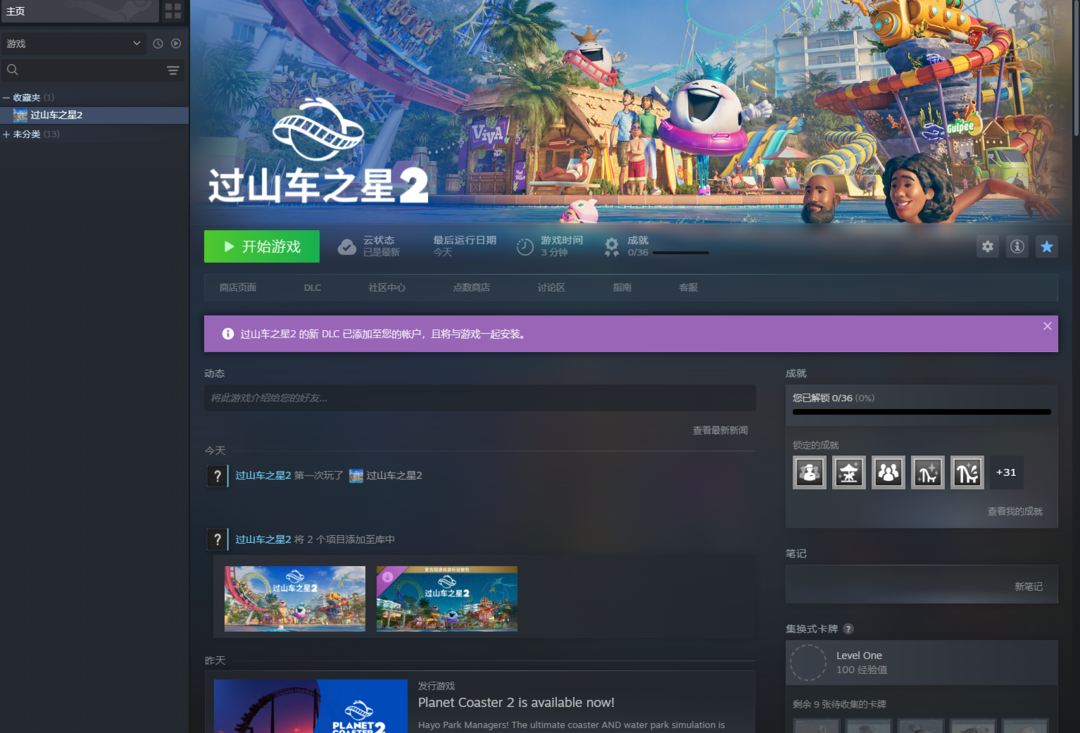Click the Level One badge circle
1080x733 pixels.
[808, 663]
